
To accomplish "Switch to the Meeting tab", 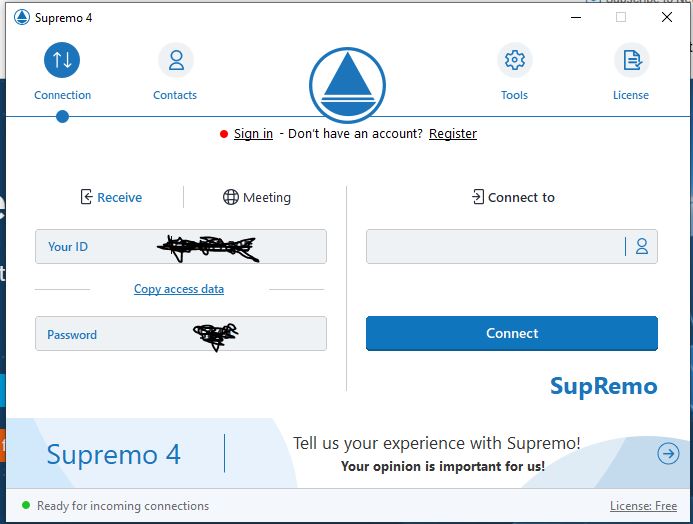I will click(x=257, y=197).
